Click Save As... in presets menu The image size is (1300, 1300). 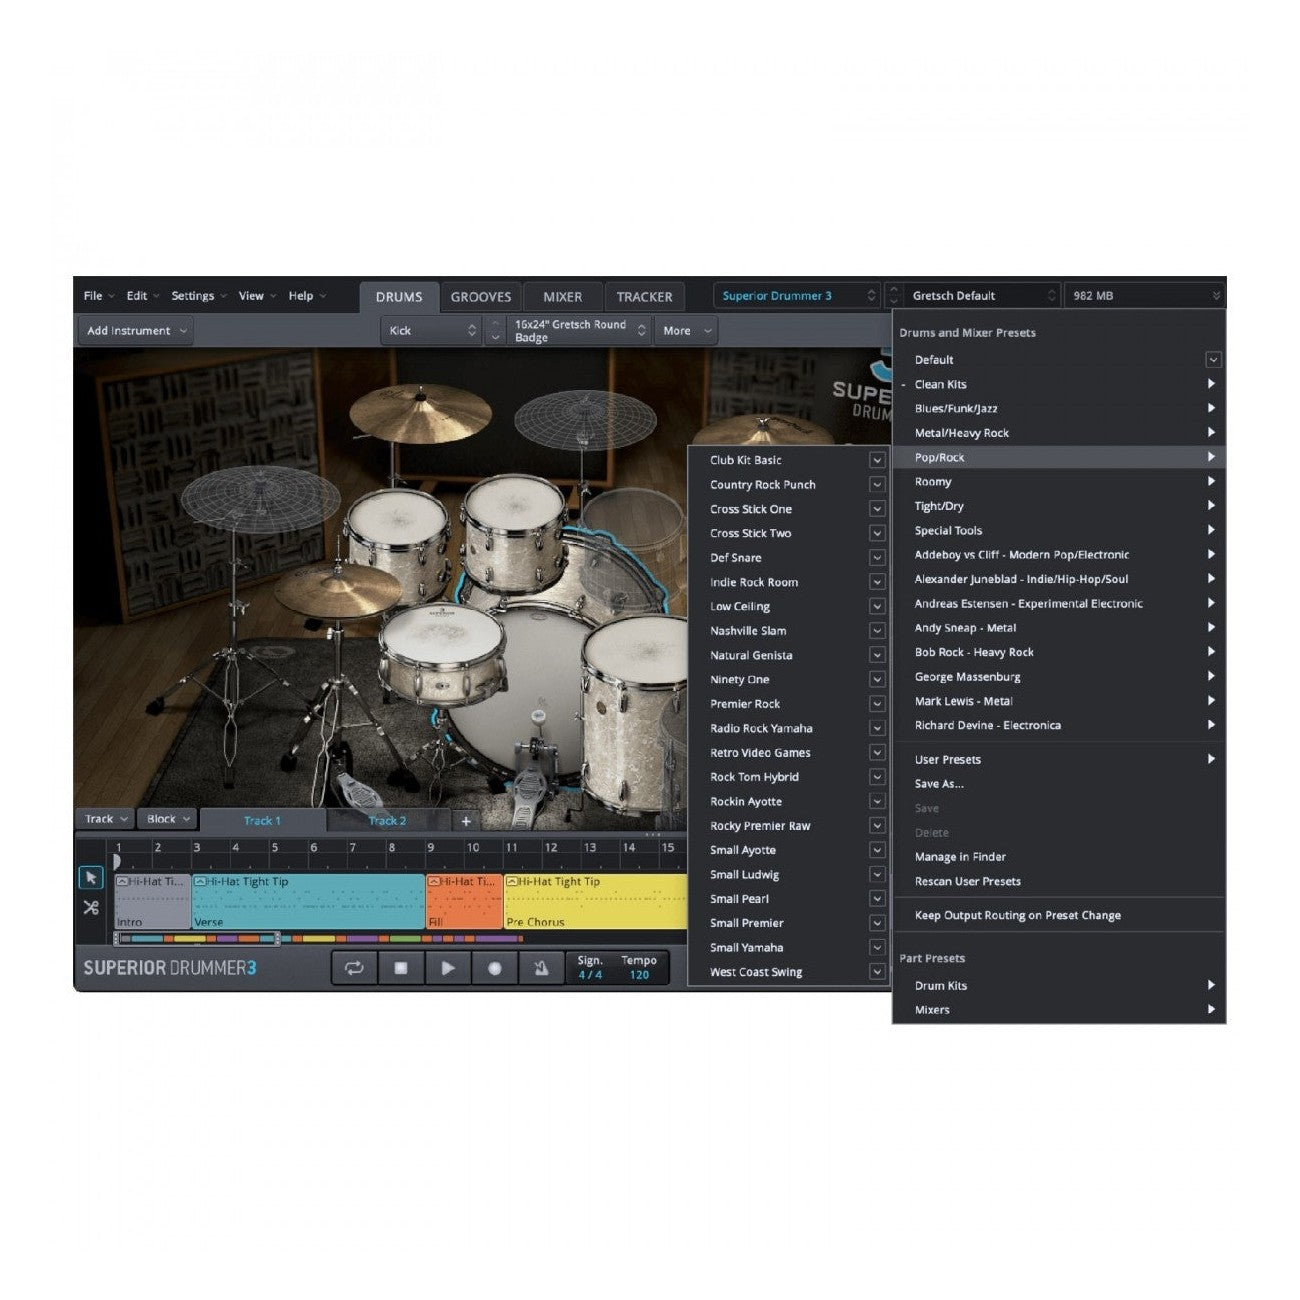pyautogui.click(x=938, y=784)
